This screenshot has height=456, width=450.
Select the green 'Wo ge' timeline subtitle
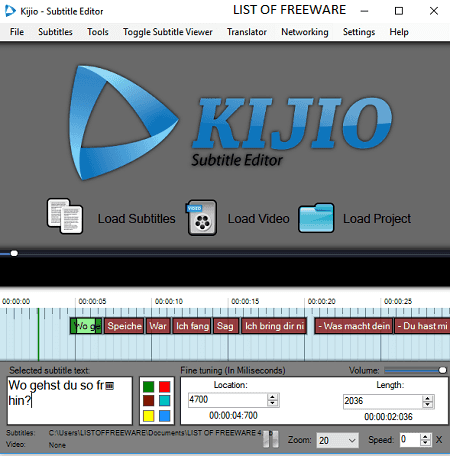[86, 326]
